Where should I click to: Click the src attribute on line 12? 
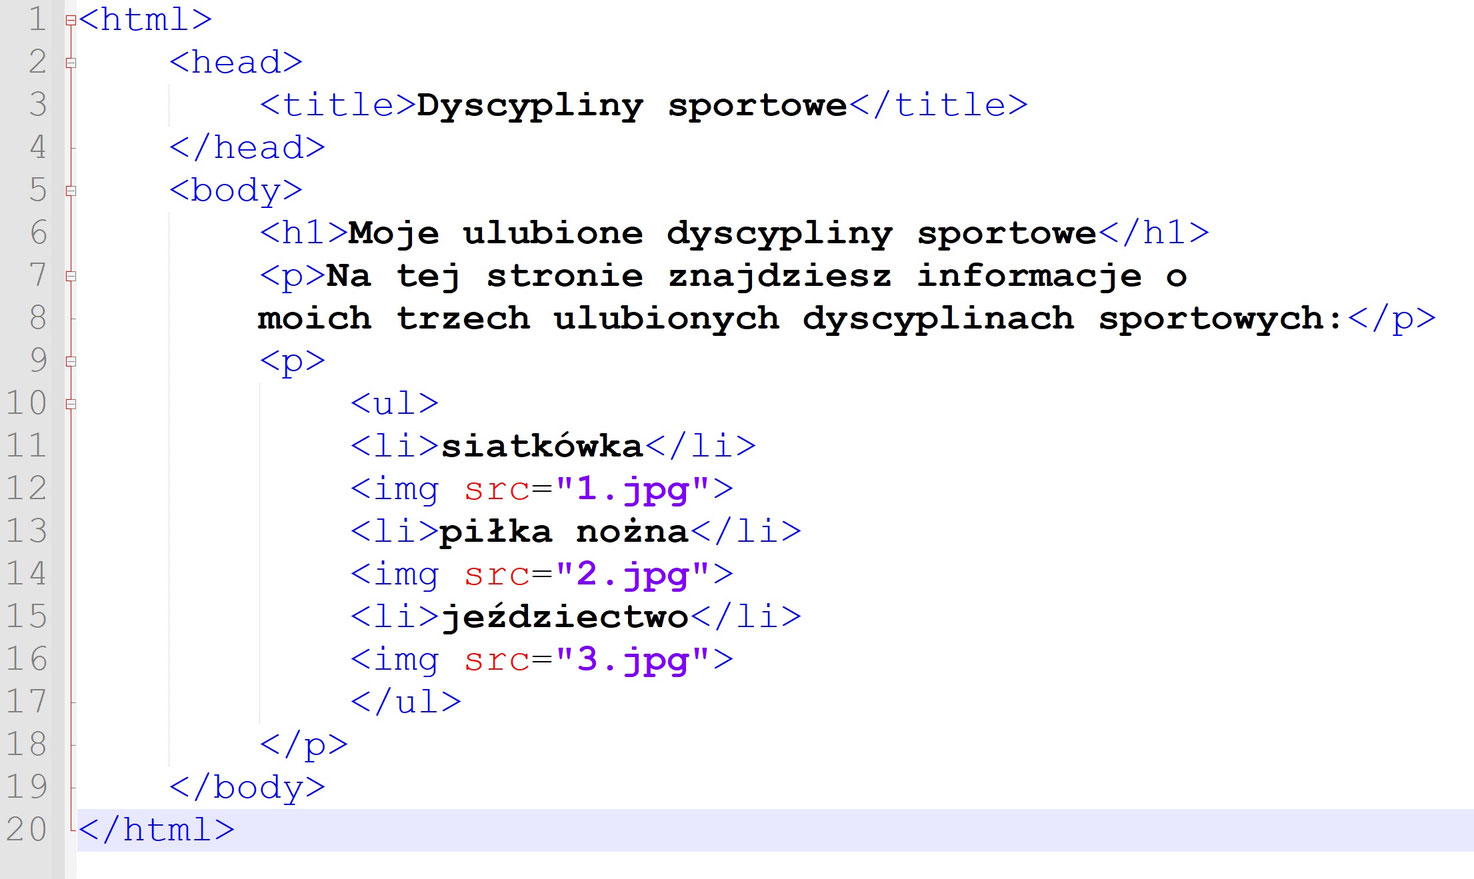click(x=496, y=489)
